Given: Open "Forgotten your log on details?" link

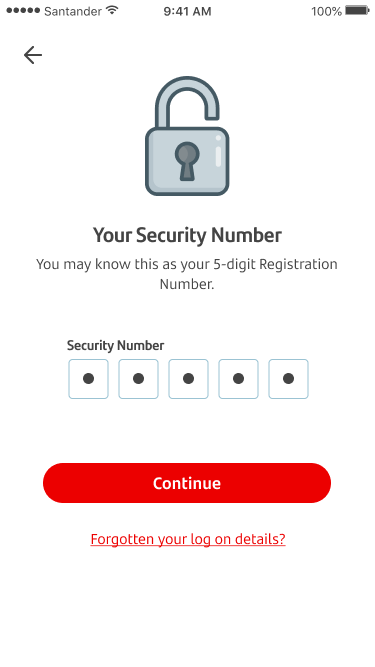Looking at the screenshot, I should point(188,539).
